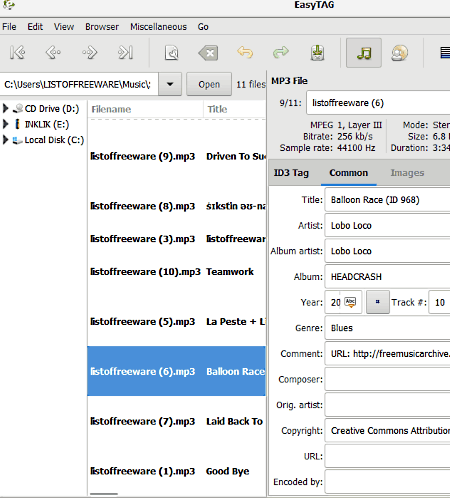
Task: Click the Encoded by field
Action: [388, 482]
